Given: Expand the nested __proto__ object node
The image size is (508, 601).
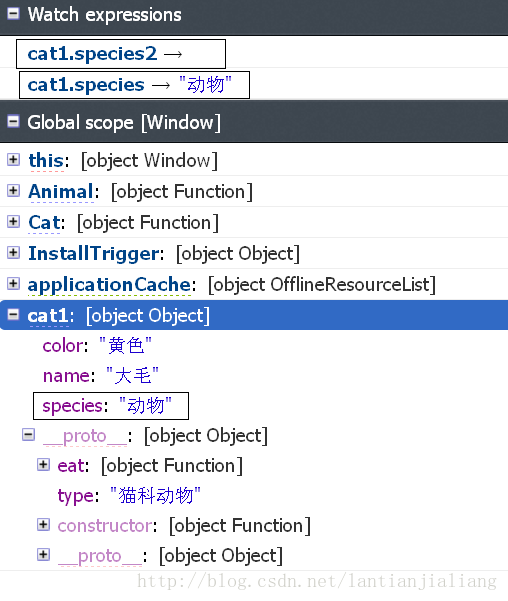Looking at the screenshot, I should [x=43, y=555].
